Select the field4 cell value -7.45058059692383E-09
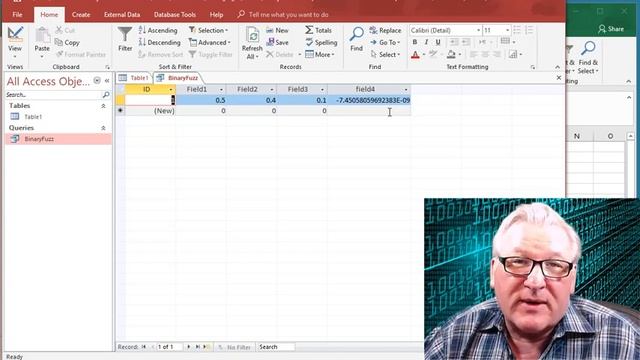This screenshot has width=640, height=360. point(369,100)
